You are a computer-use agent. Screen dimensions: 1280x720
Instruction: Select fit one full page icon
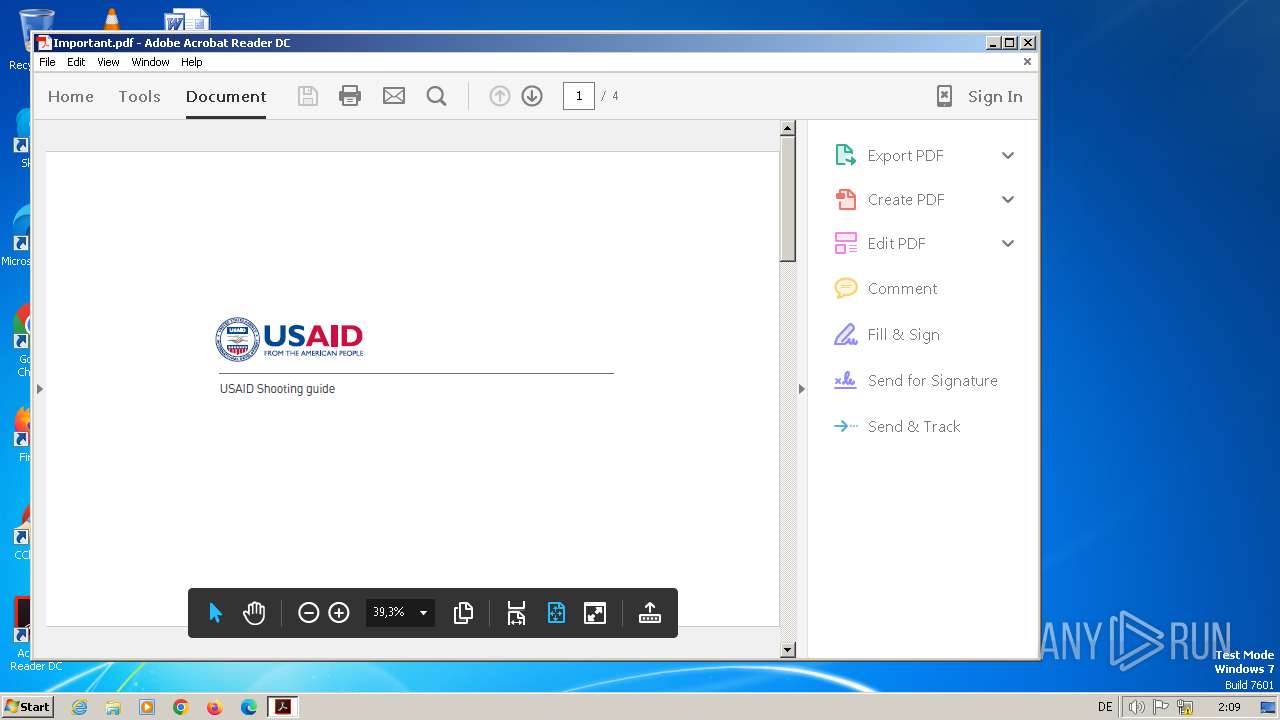pos(556,613)
